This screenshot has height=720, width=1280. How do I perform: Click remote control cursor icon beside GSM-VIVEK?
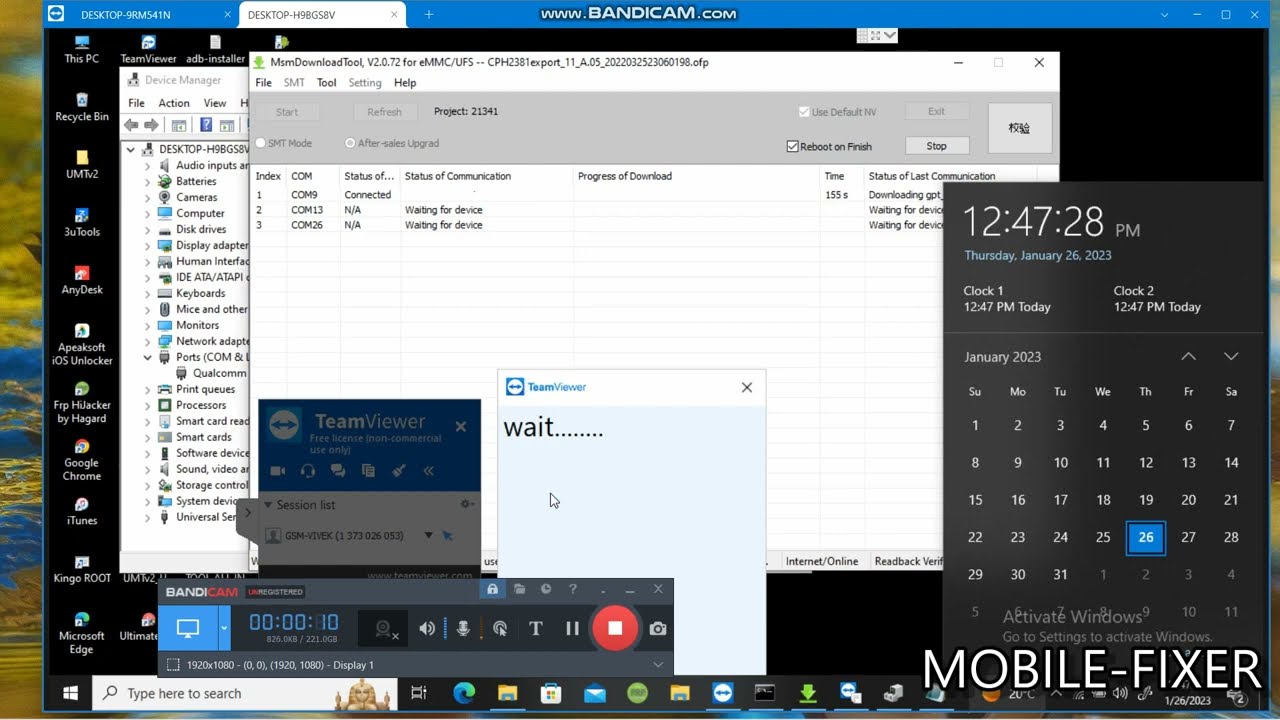click(x=447, y=536)
